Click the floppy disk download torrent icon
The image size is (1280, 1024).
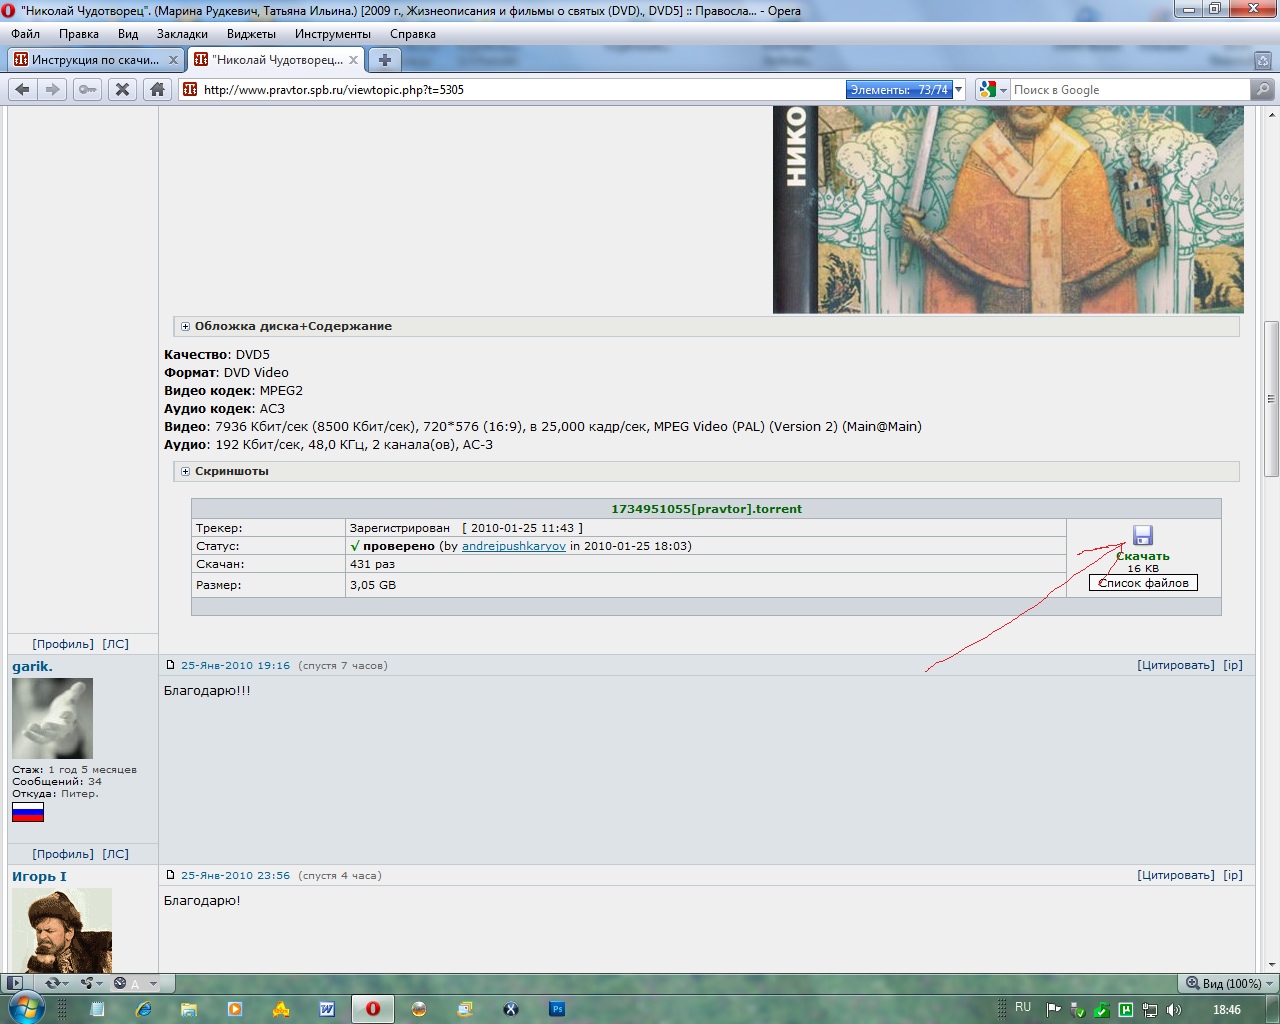coord(1143,535)
